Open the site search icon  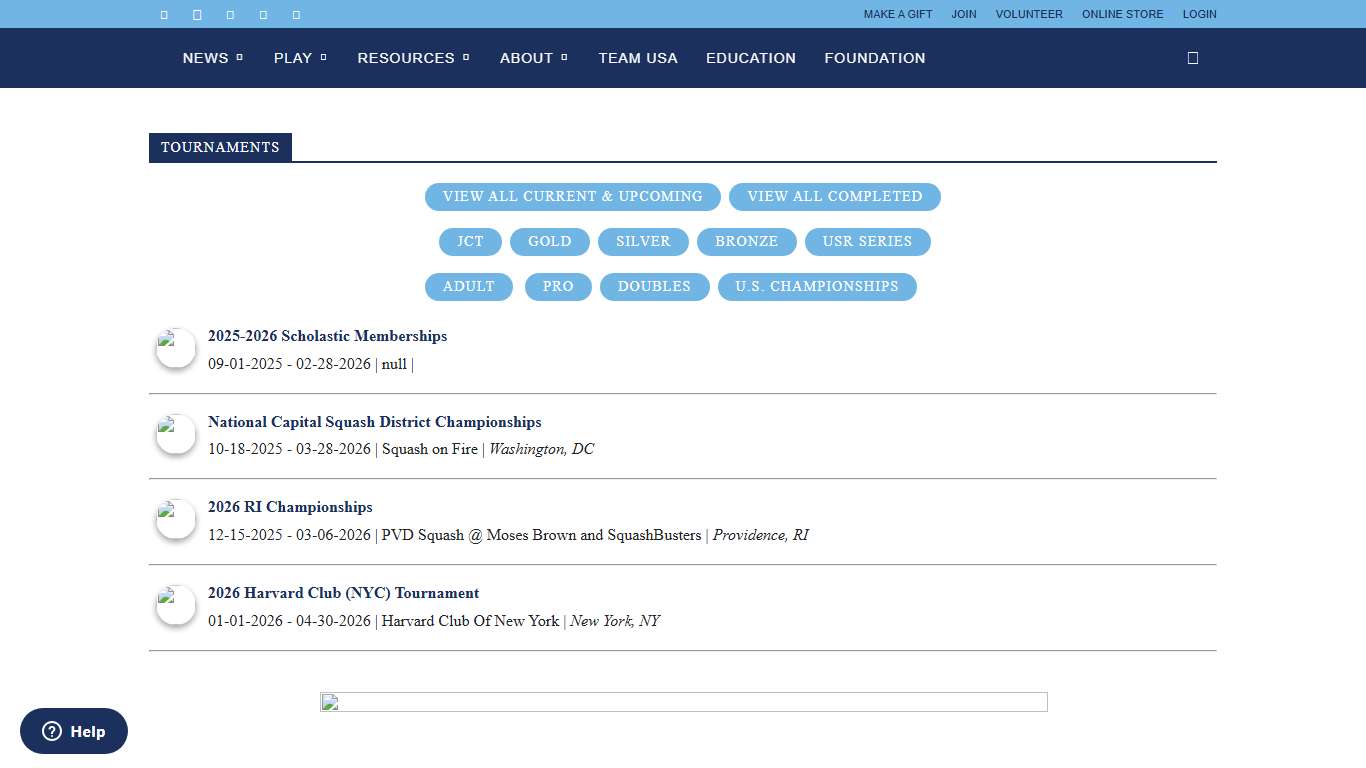coord(1192,58)
